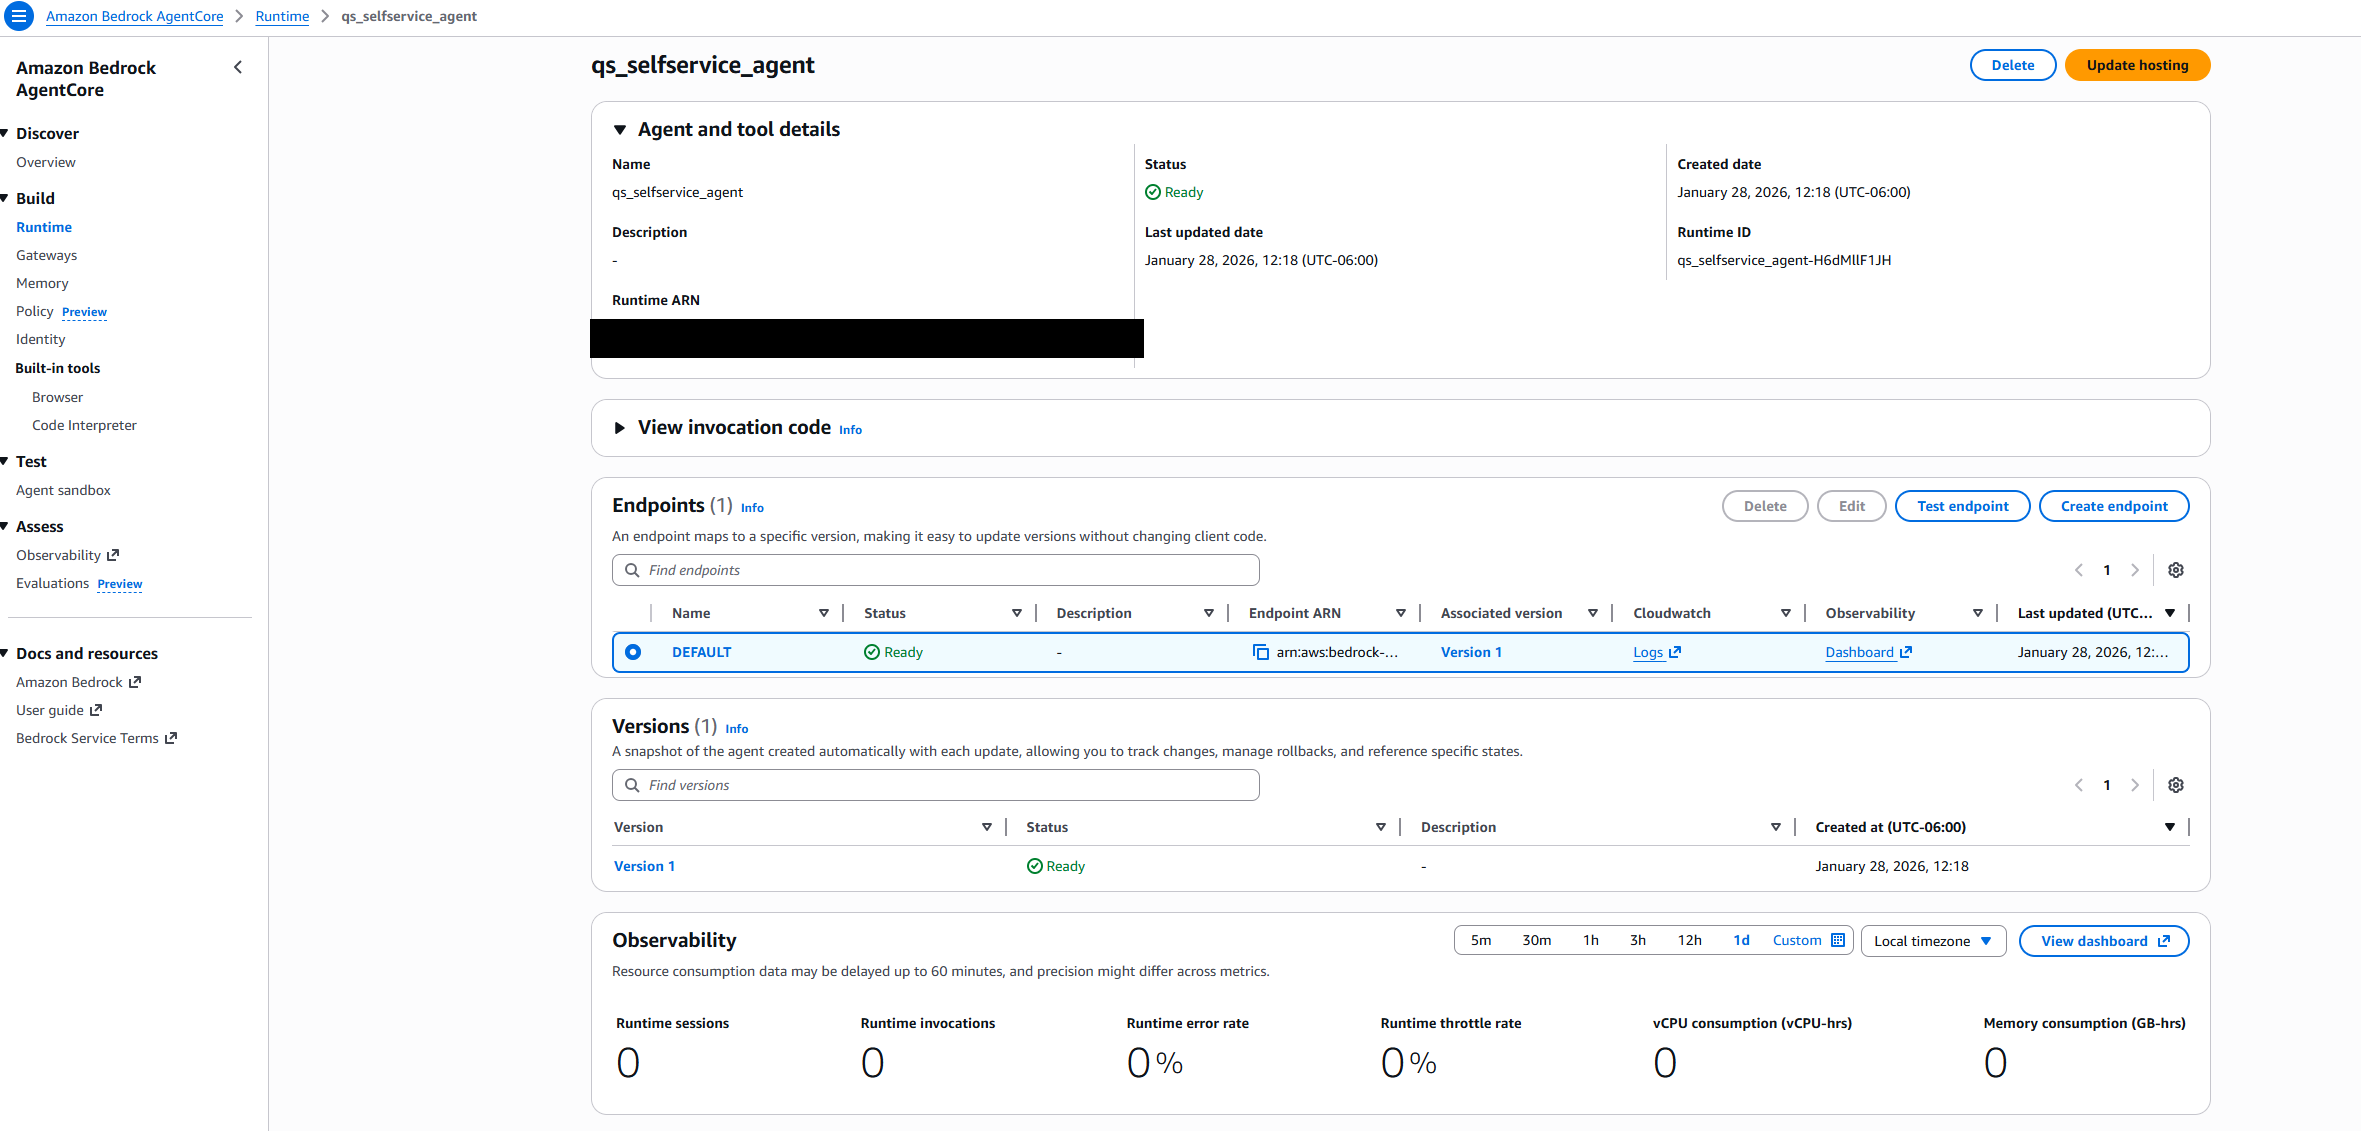Sort Versions by Status column arrow
This screenshot has width=2361, height=1131.
[1380, 827]
